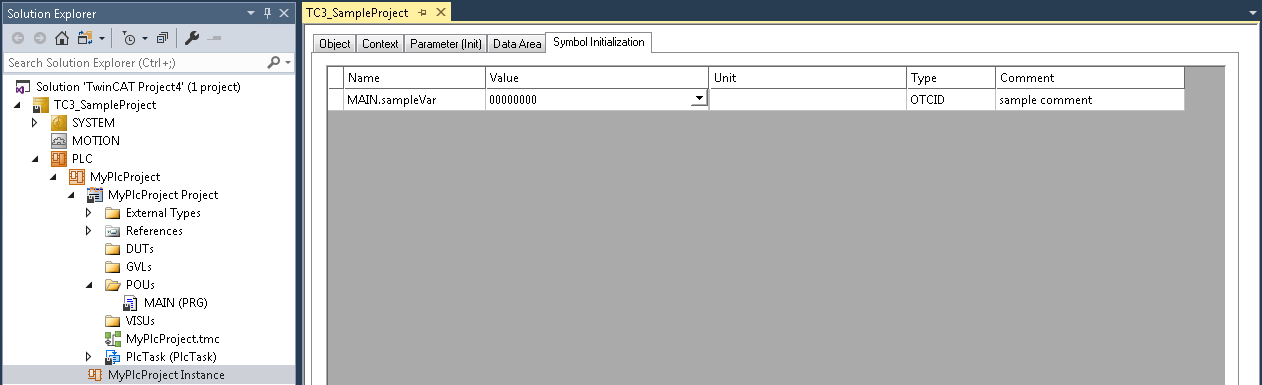Screen dimensions: 1262x385
Task: Click the MyPlcProject Project node icon
Action: [94, 195]
